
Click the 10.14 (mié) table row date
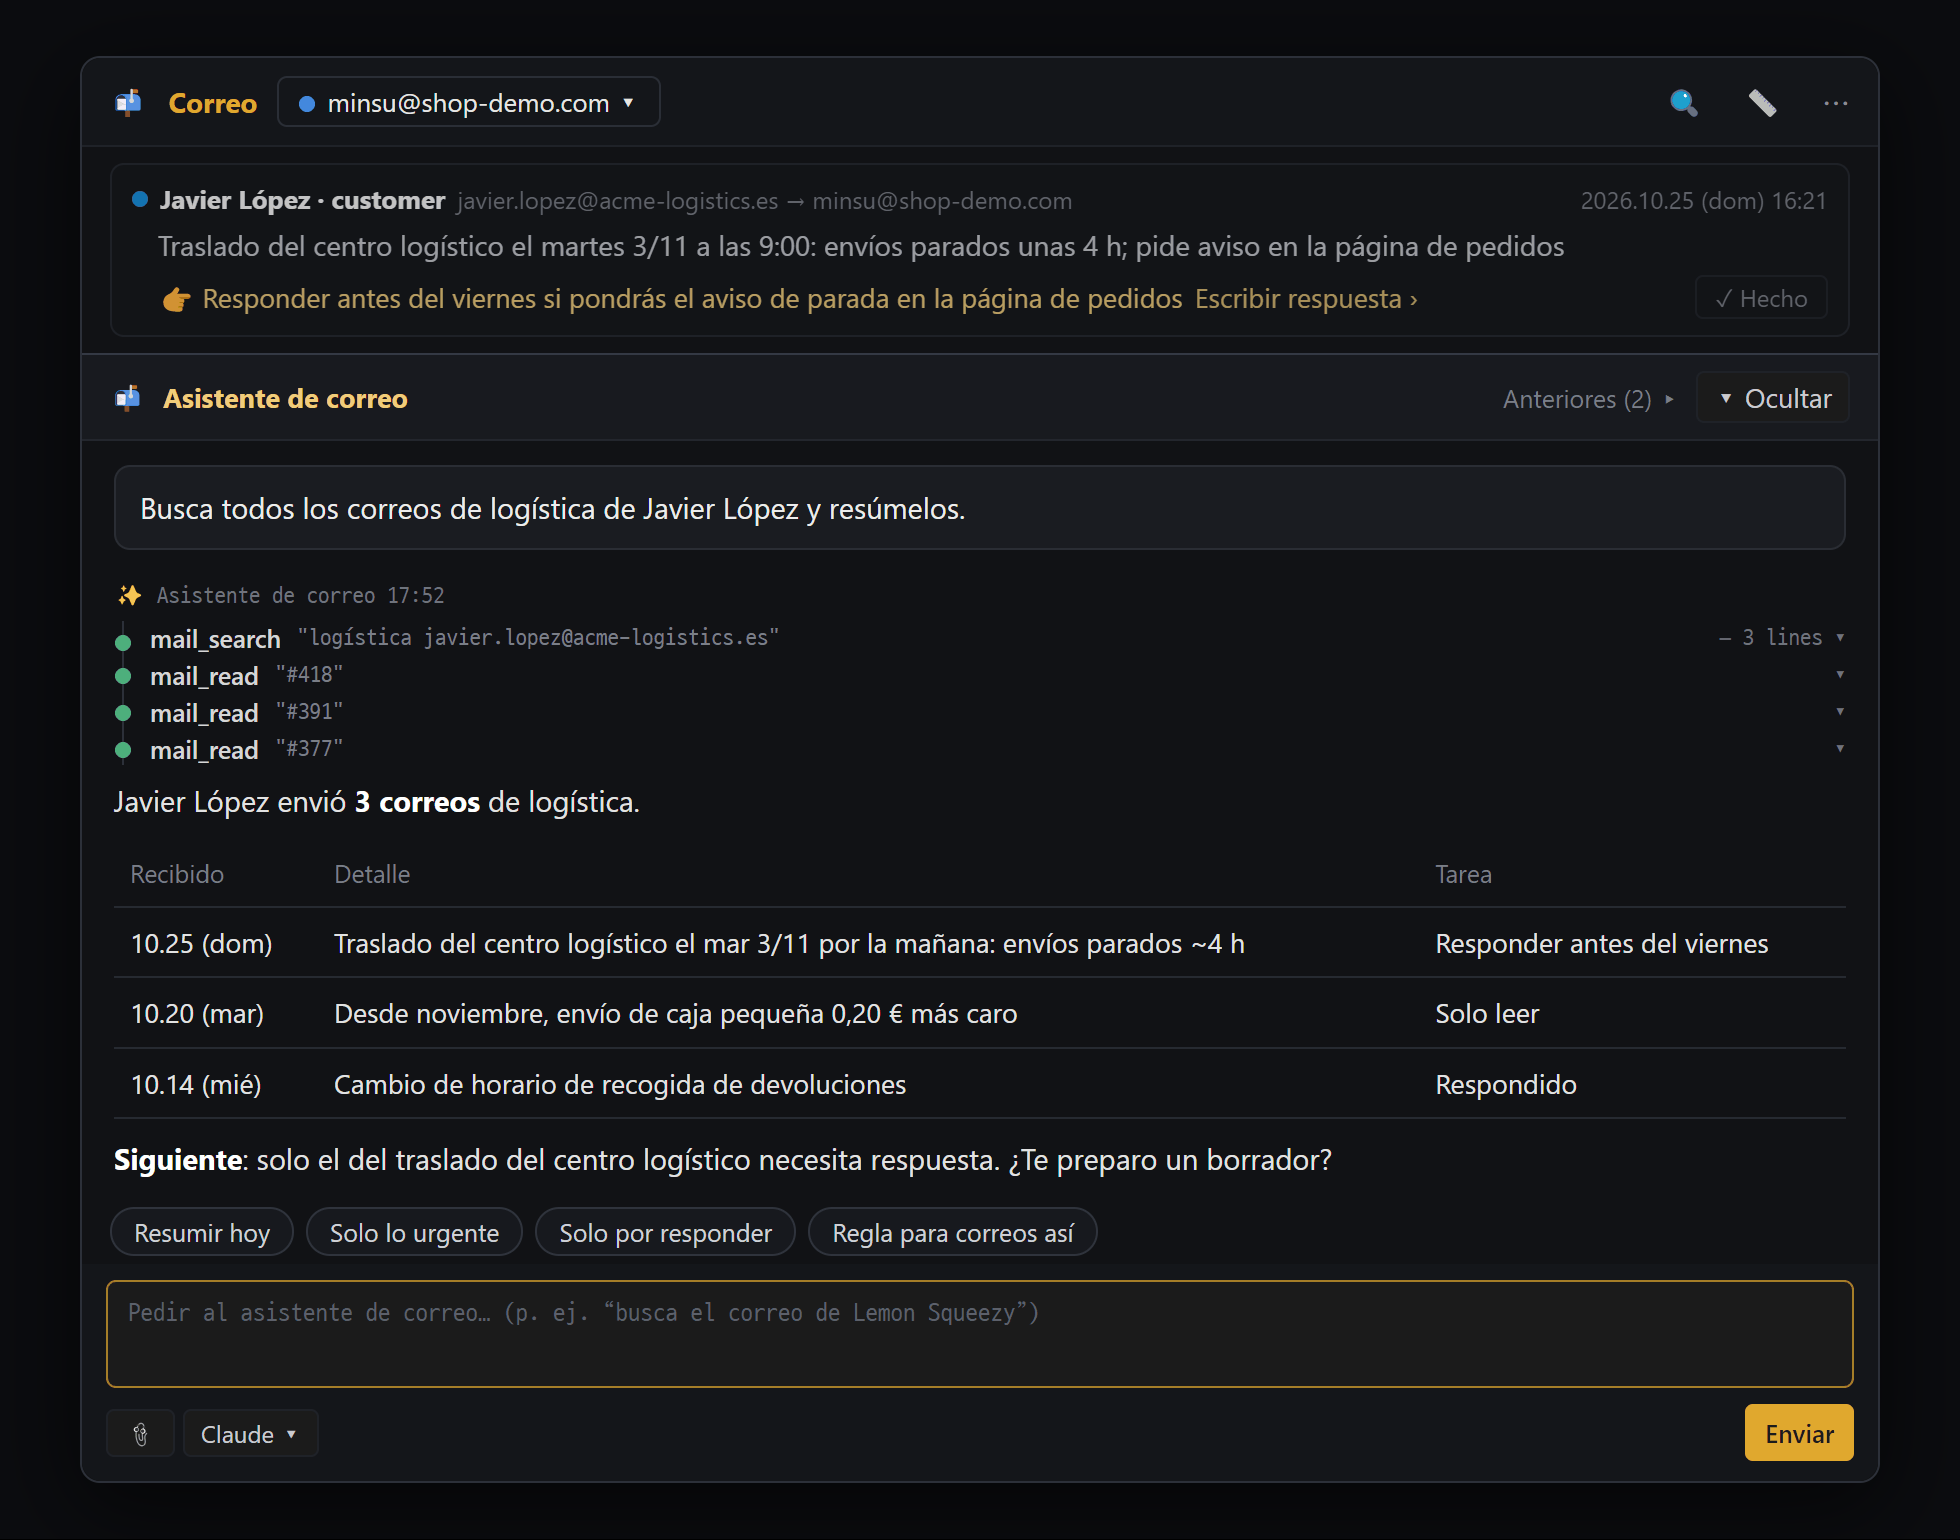point(196,1085)
